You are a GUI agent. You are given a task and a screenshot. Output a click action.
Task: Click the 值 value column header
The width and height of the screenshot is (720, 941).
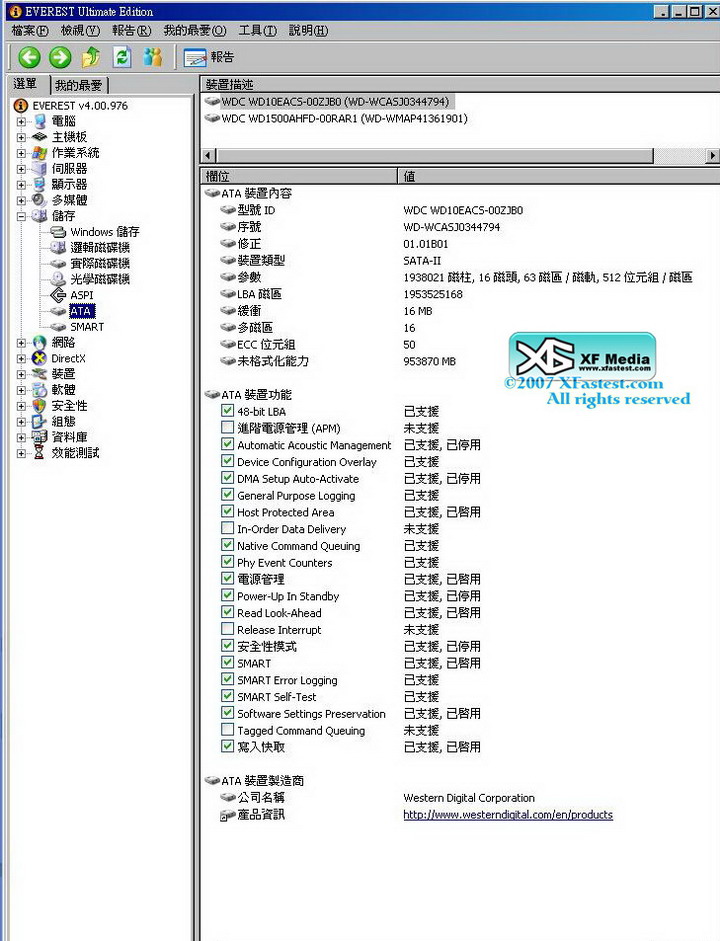click(x=559, y=176)
